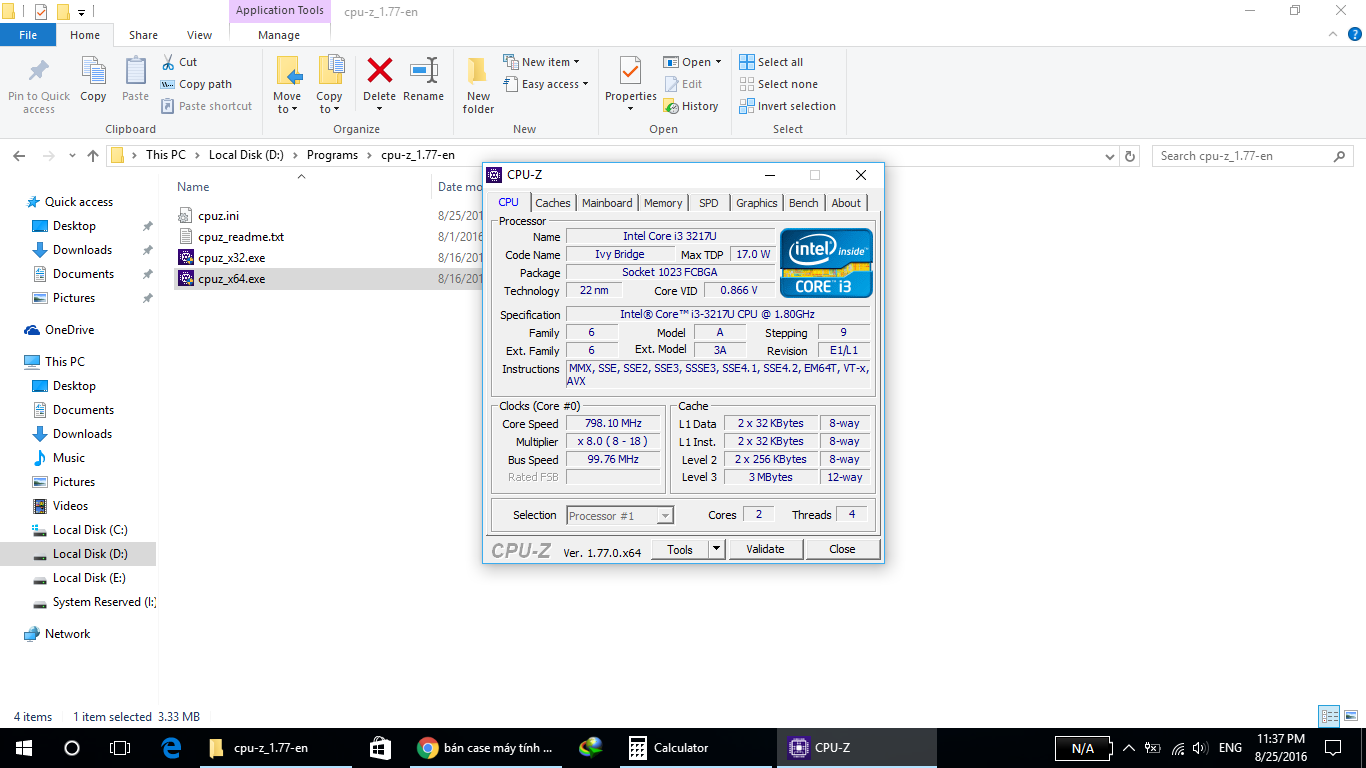The height and width of the screenshot is (768, 1366).
Task: Select the cpuz_x32.exe file
Action: tap(231, 258)
